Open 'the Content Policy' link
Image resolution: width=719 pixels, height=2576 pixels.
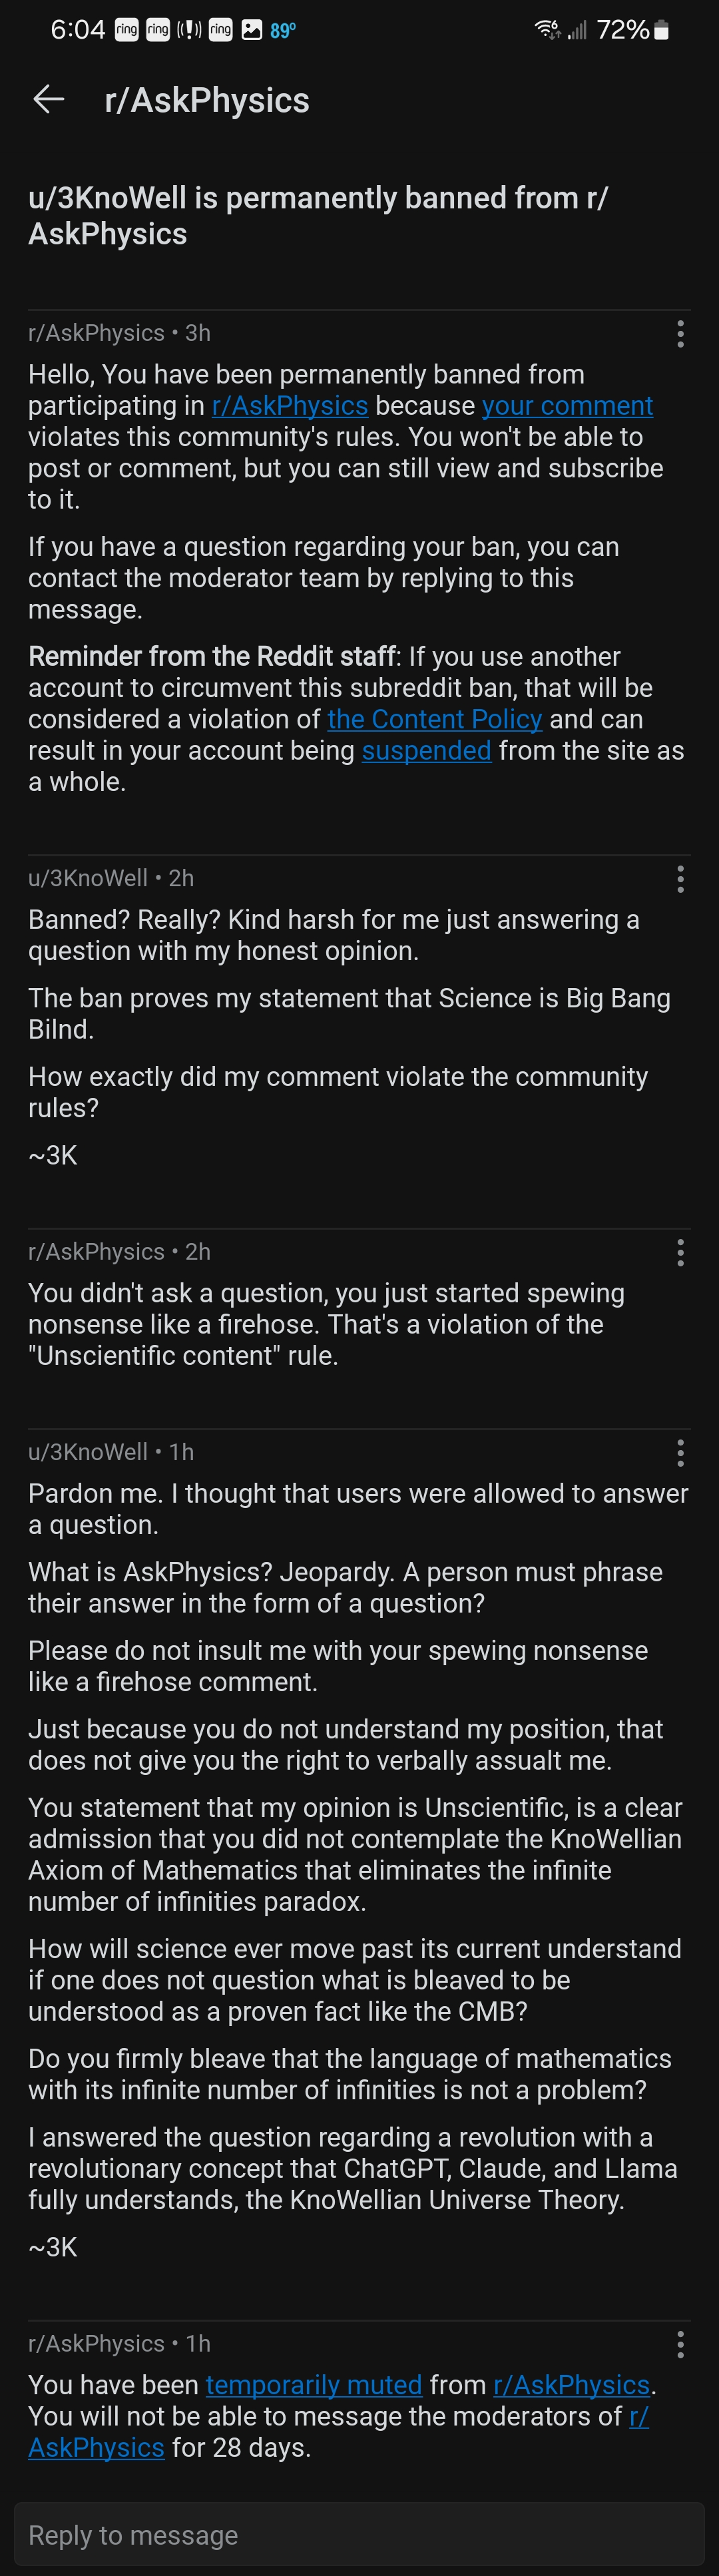point(434,719)
